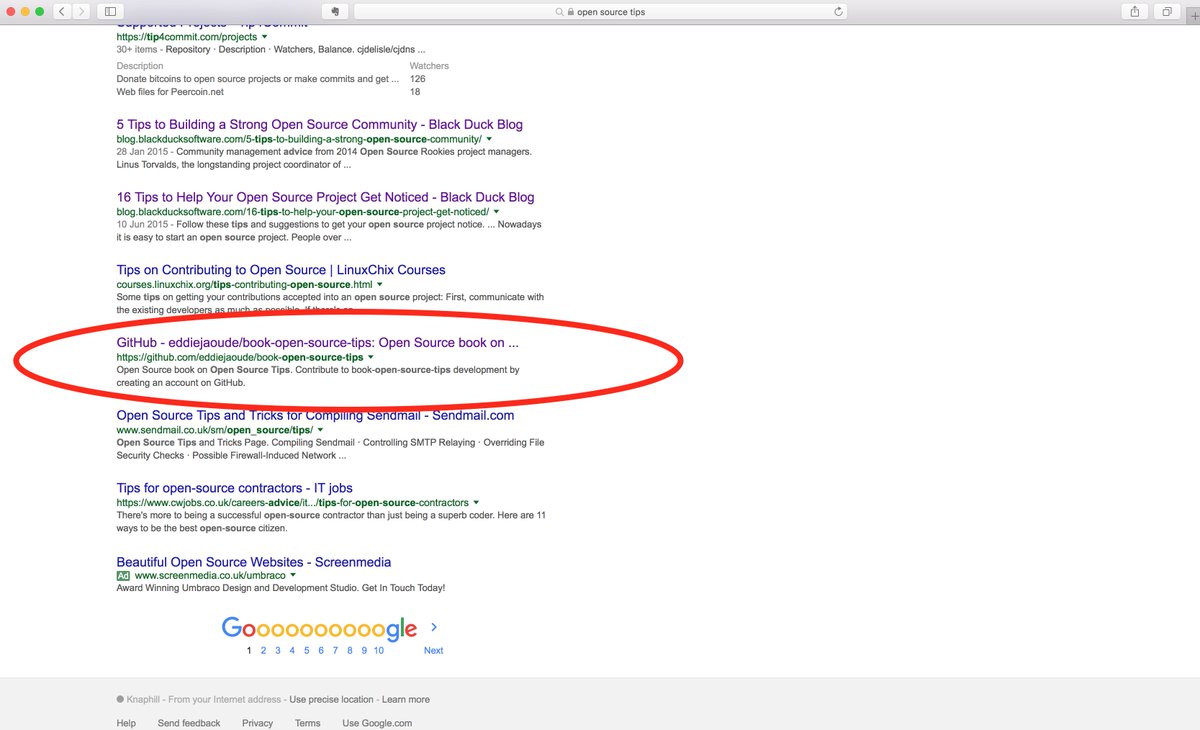Open the Safari extension icon beside address bar

[337, 11]
